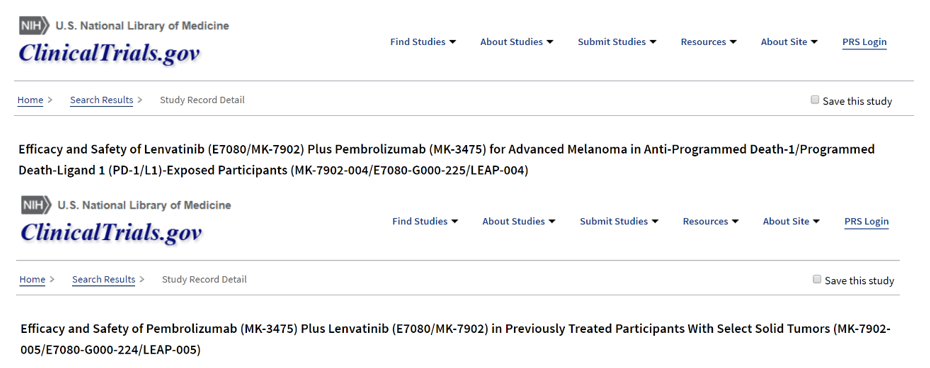This screenshot has height=368, width=930.
Task: Expand lower Find Studies dropdown
Action: click(x=425, y=221)
